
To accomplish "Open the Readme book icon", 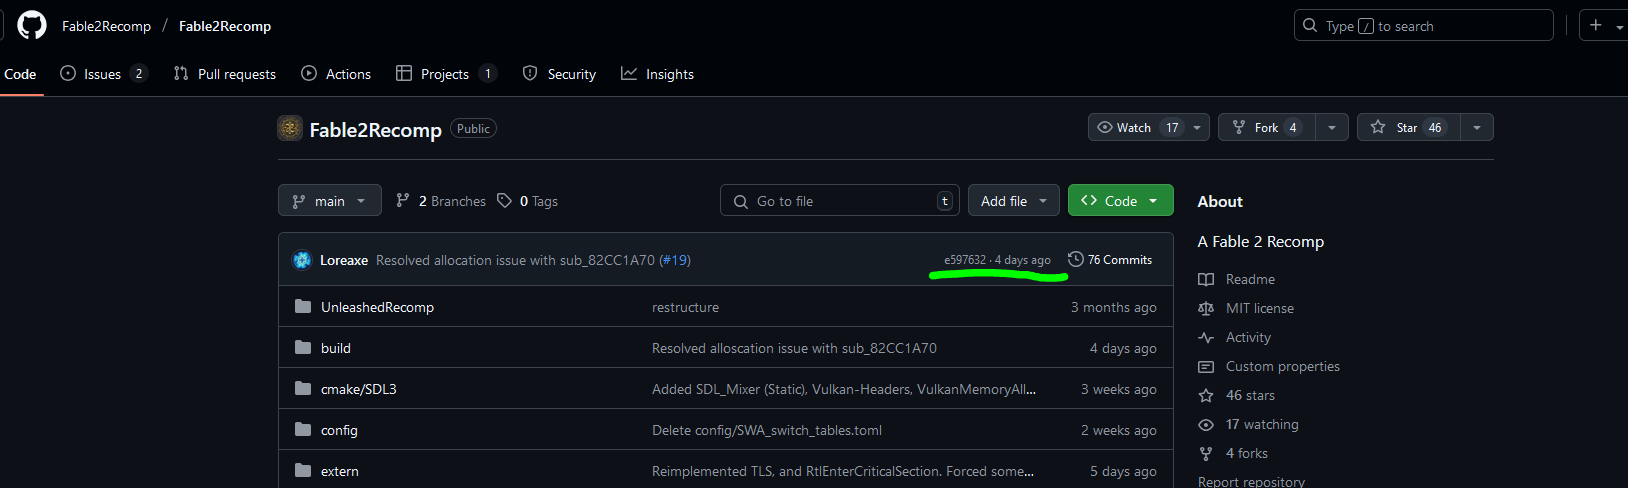I will point(1206,279).
